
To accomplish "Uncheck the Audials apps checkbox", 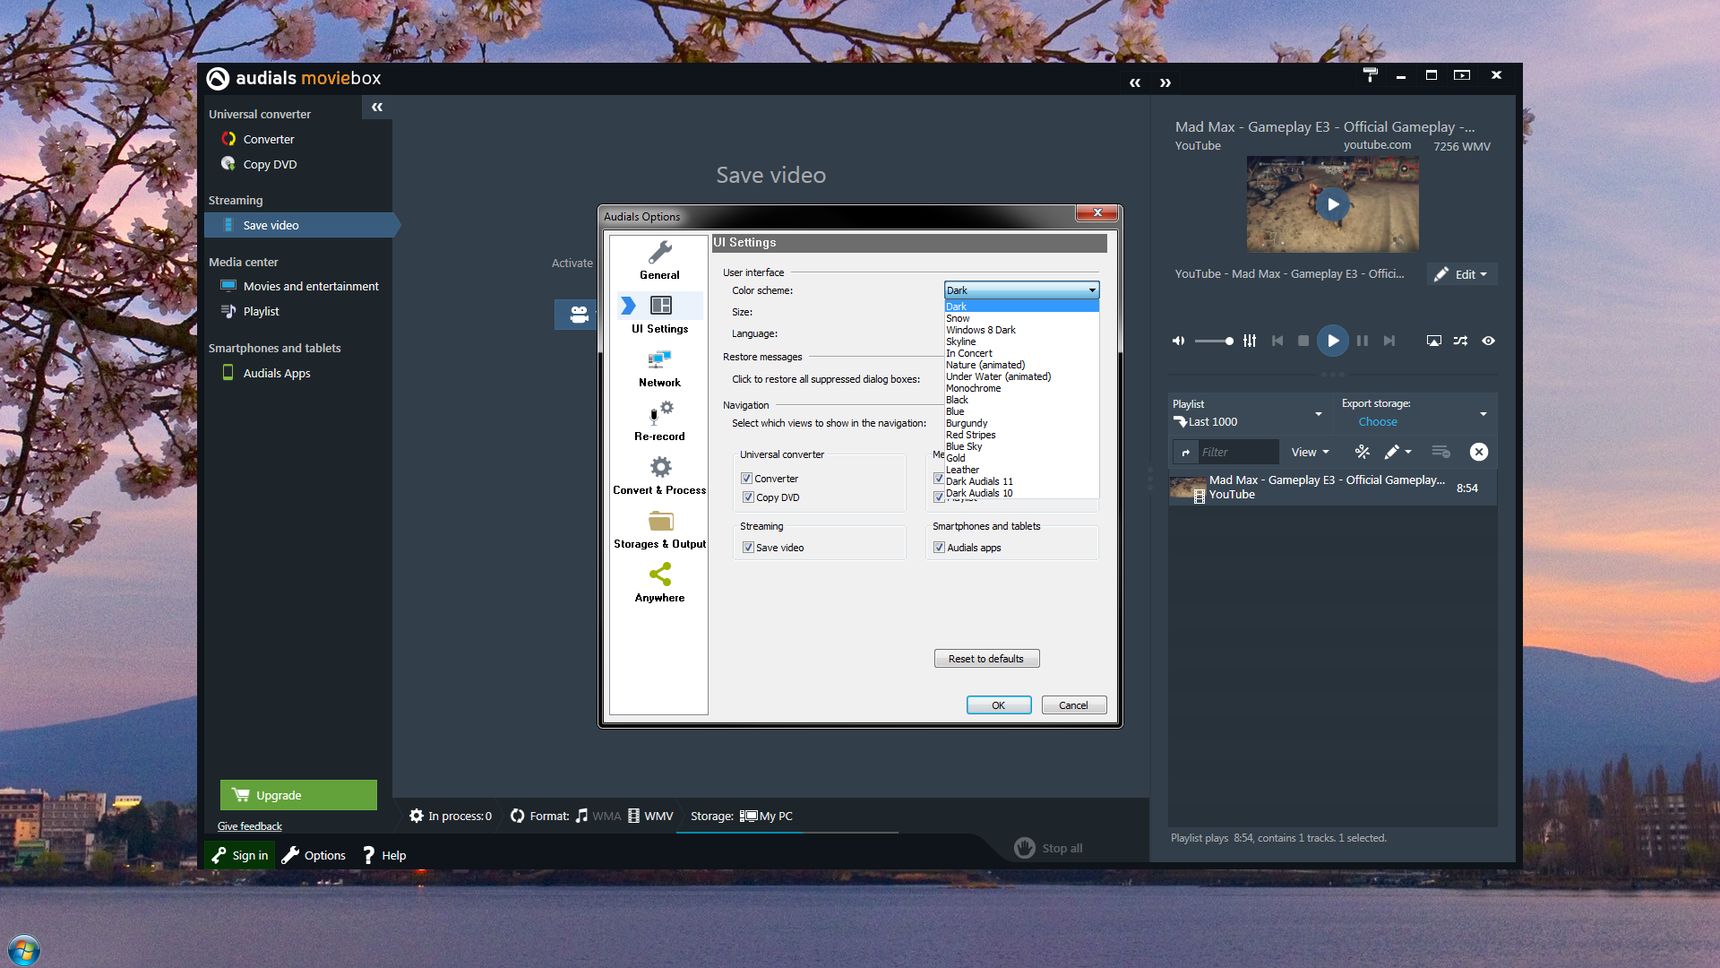I will click(939, 547).
